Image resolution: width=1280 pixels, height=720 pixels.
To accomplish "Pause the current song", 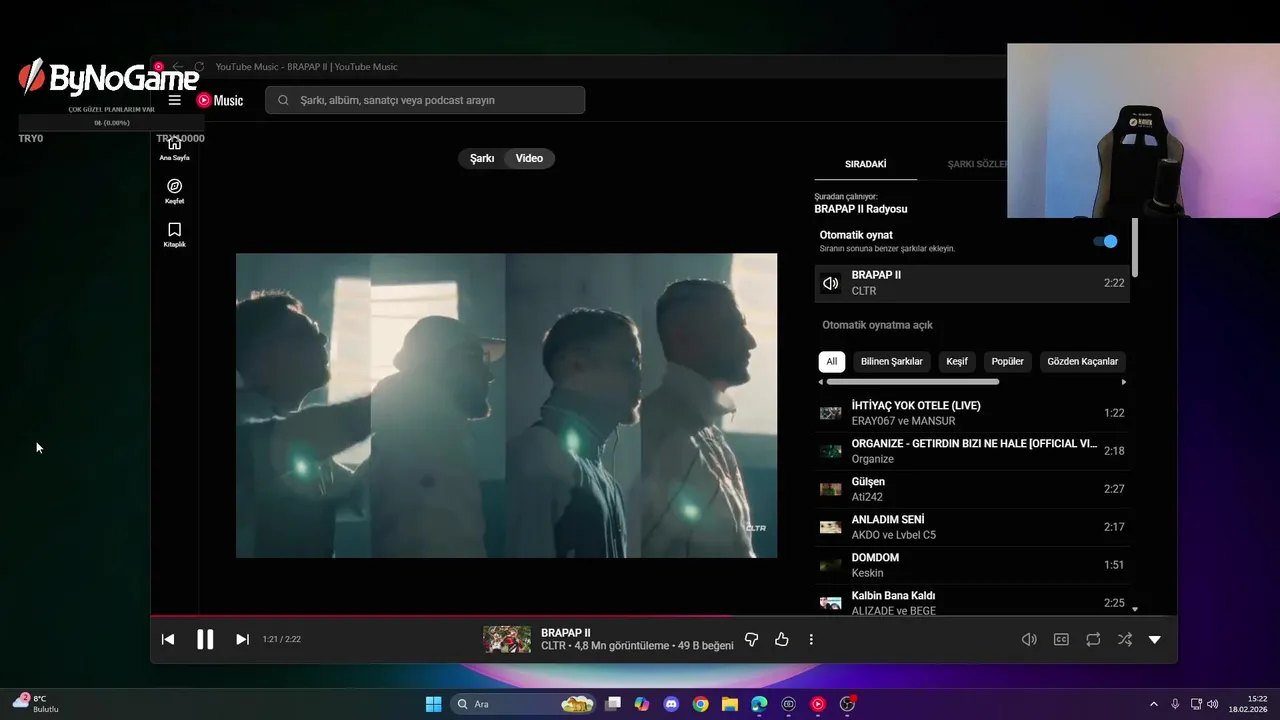I will [205, 639].
